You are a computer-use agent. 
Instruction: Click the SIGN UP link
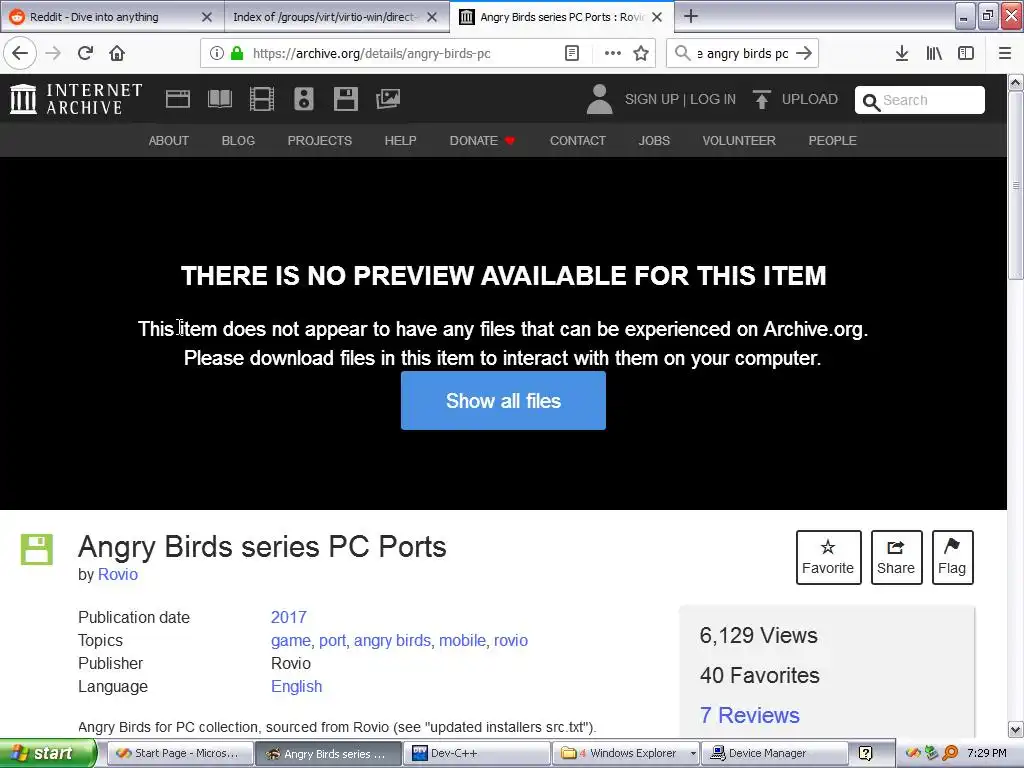coord(652,99)
